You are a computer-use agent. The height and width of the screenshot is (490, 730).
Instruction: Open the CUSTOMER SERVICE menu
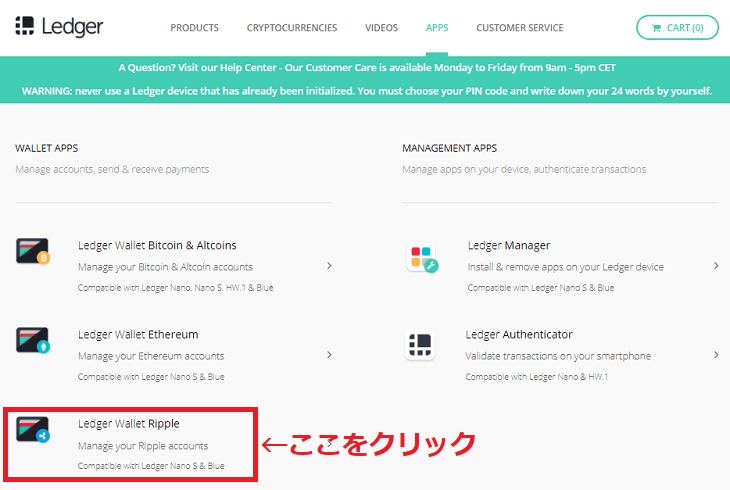[520, 28]
